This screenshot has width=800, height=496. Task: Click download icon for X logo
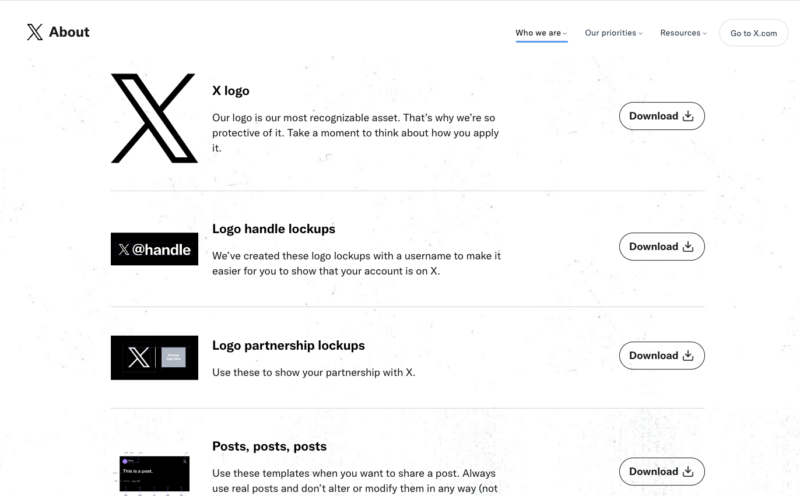[x=688, y=116]
